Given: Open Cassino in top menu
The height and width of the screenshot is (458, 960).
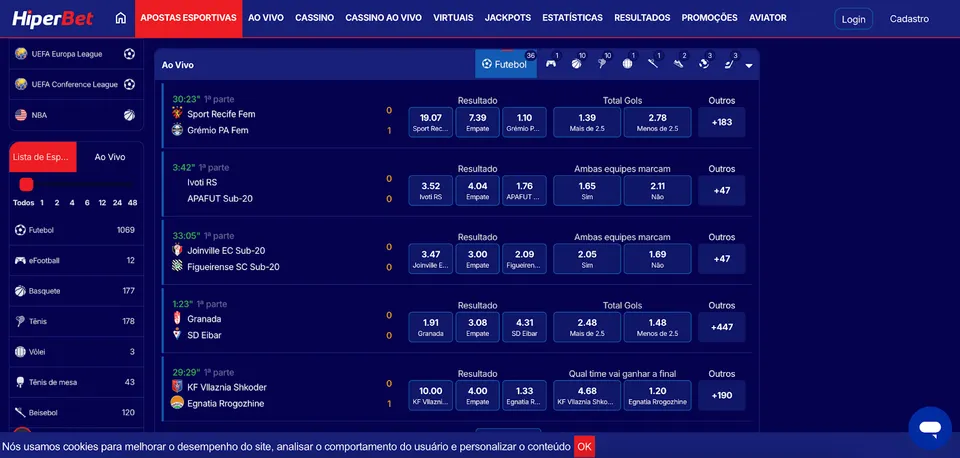Looking at the screenshot, I should [x=315, y=18].
